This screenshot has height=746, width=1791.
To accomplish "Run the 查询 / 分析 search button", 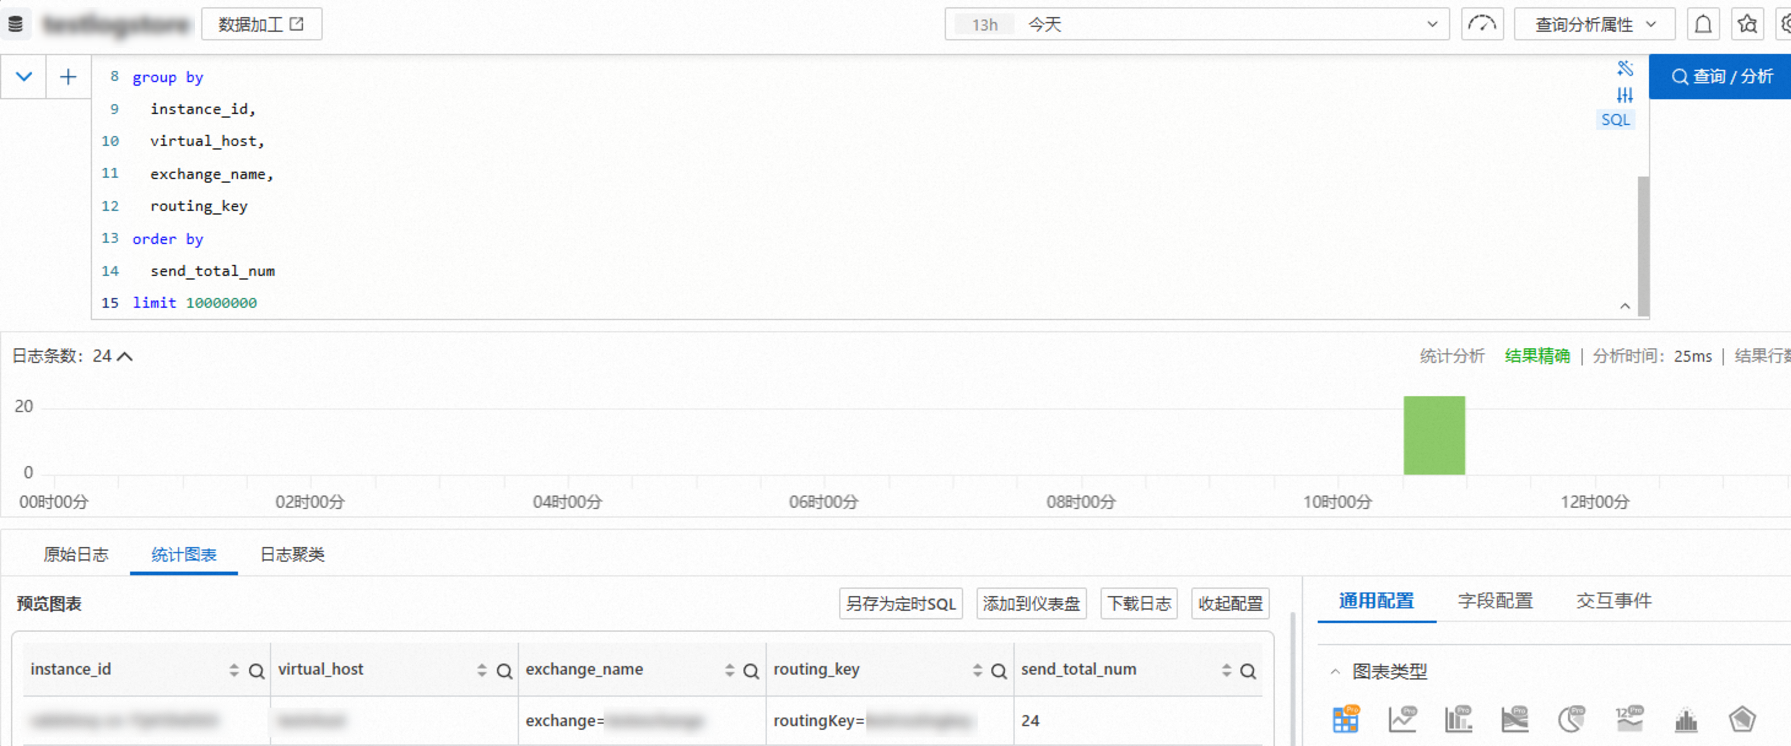I will click(1720, 77).
